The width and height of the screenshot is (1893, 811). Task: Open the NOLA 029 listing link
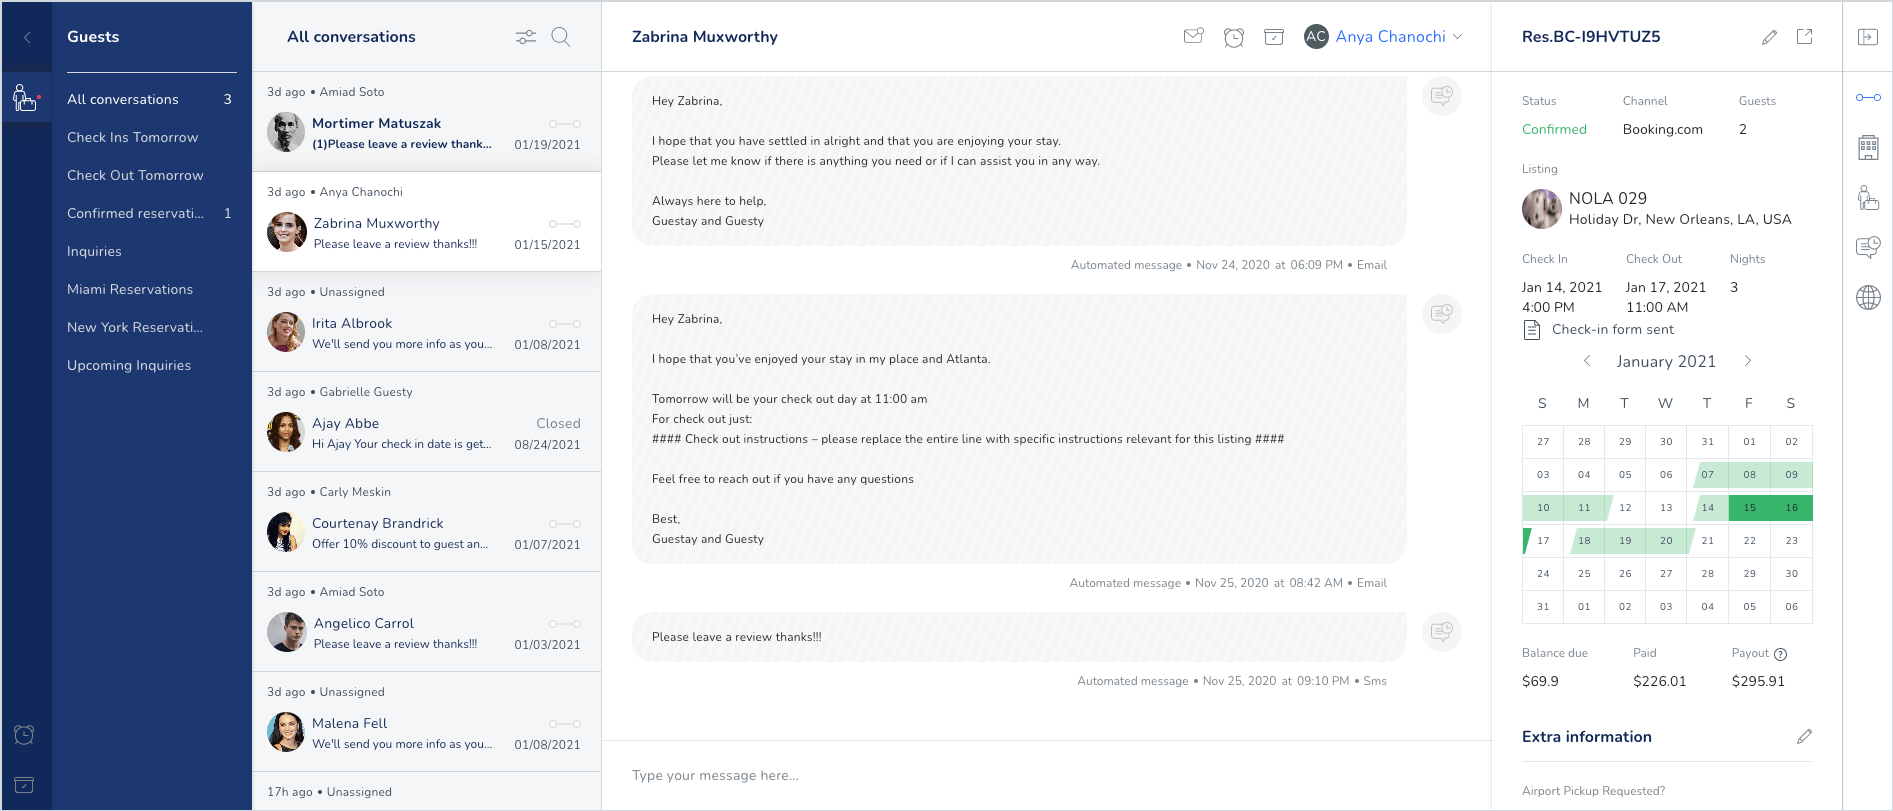coord(1607,198)
